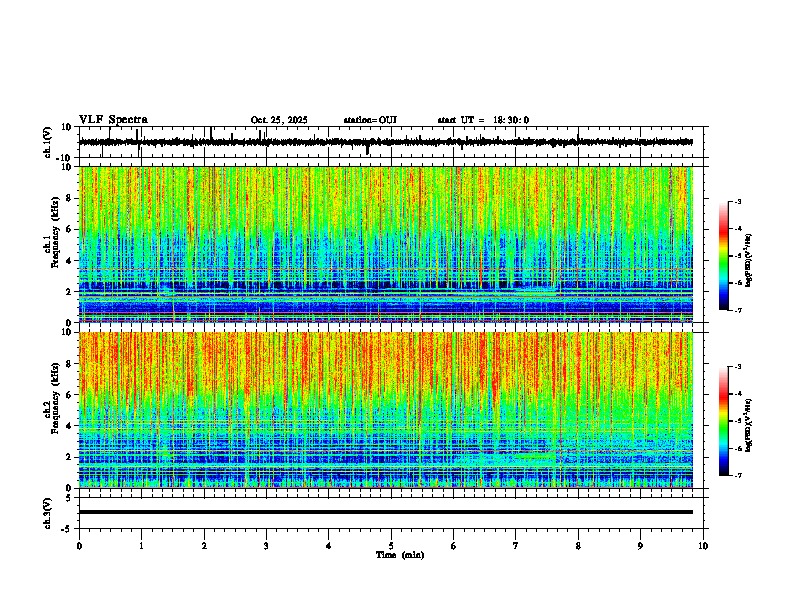Click the "ch.3(V)" axis label
The image size is (792, 612).
(x=48, y=513)
